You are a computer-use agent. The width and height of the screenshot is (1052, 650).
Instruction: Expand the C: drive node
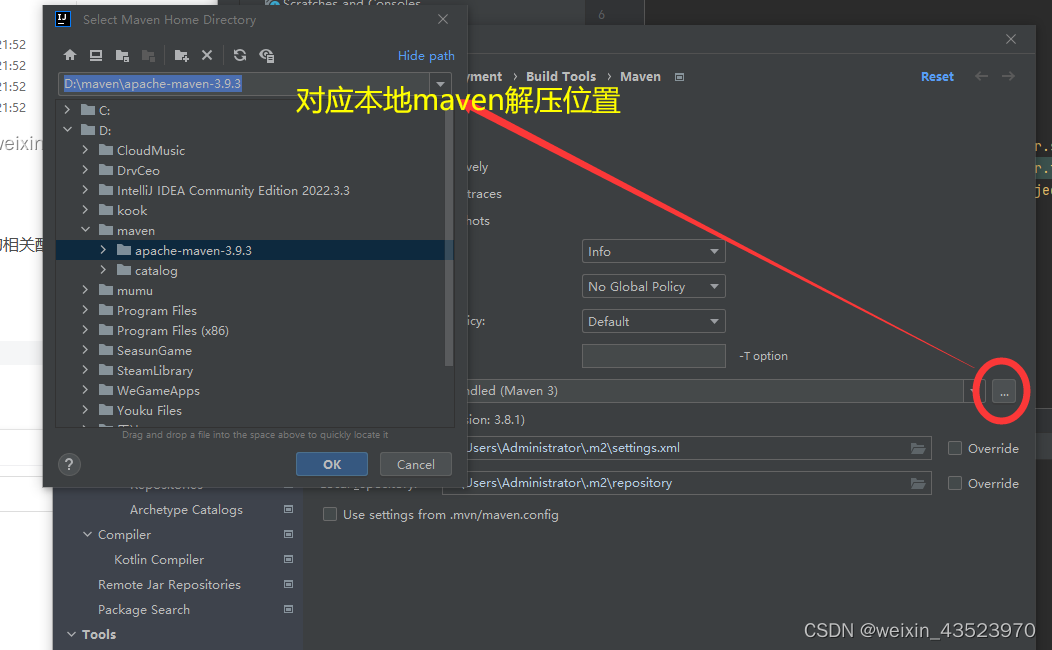67,109
